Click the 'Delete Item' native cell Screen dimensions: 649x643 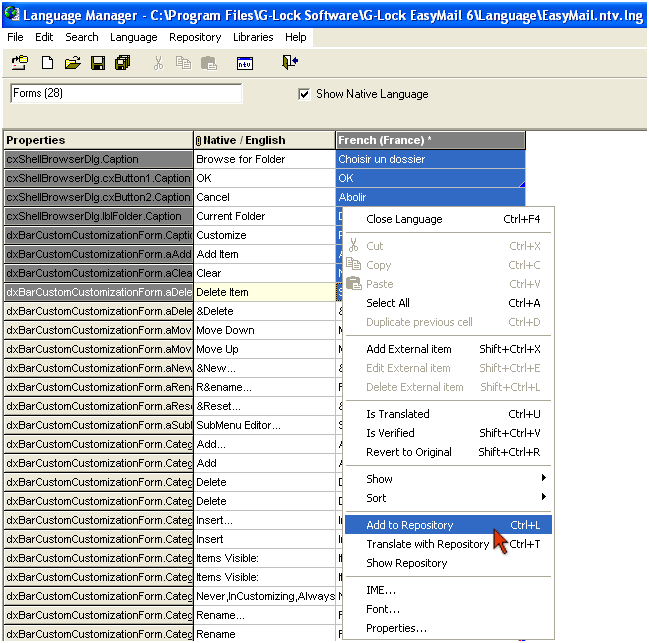(264, 293)
